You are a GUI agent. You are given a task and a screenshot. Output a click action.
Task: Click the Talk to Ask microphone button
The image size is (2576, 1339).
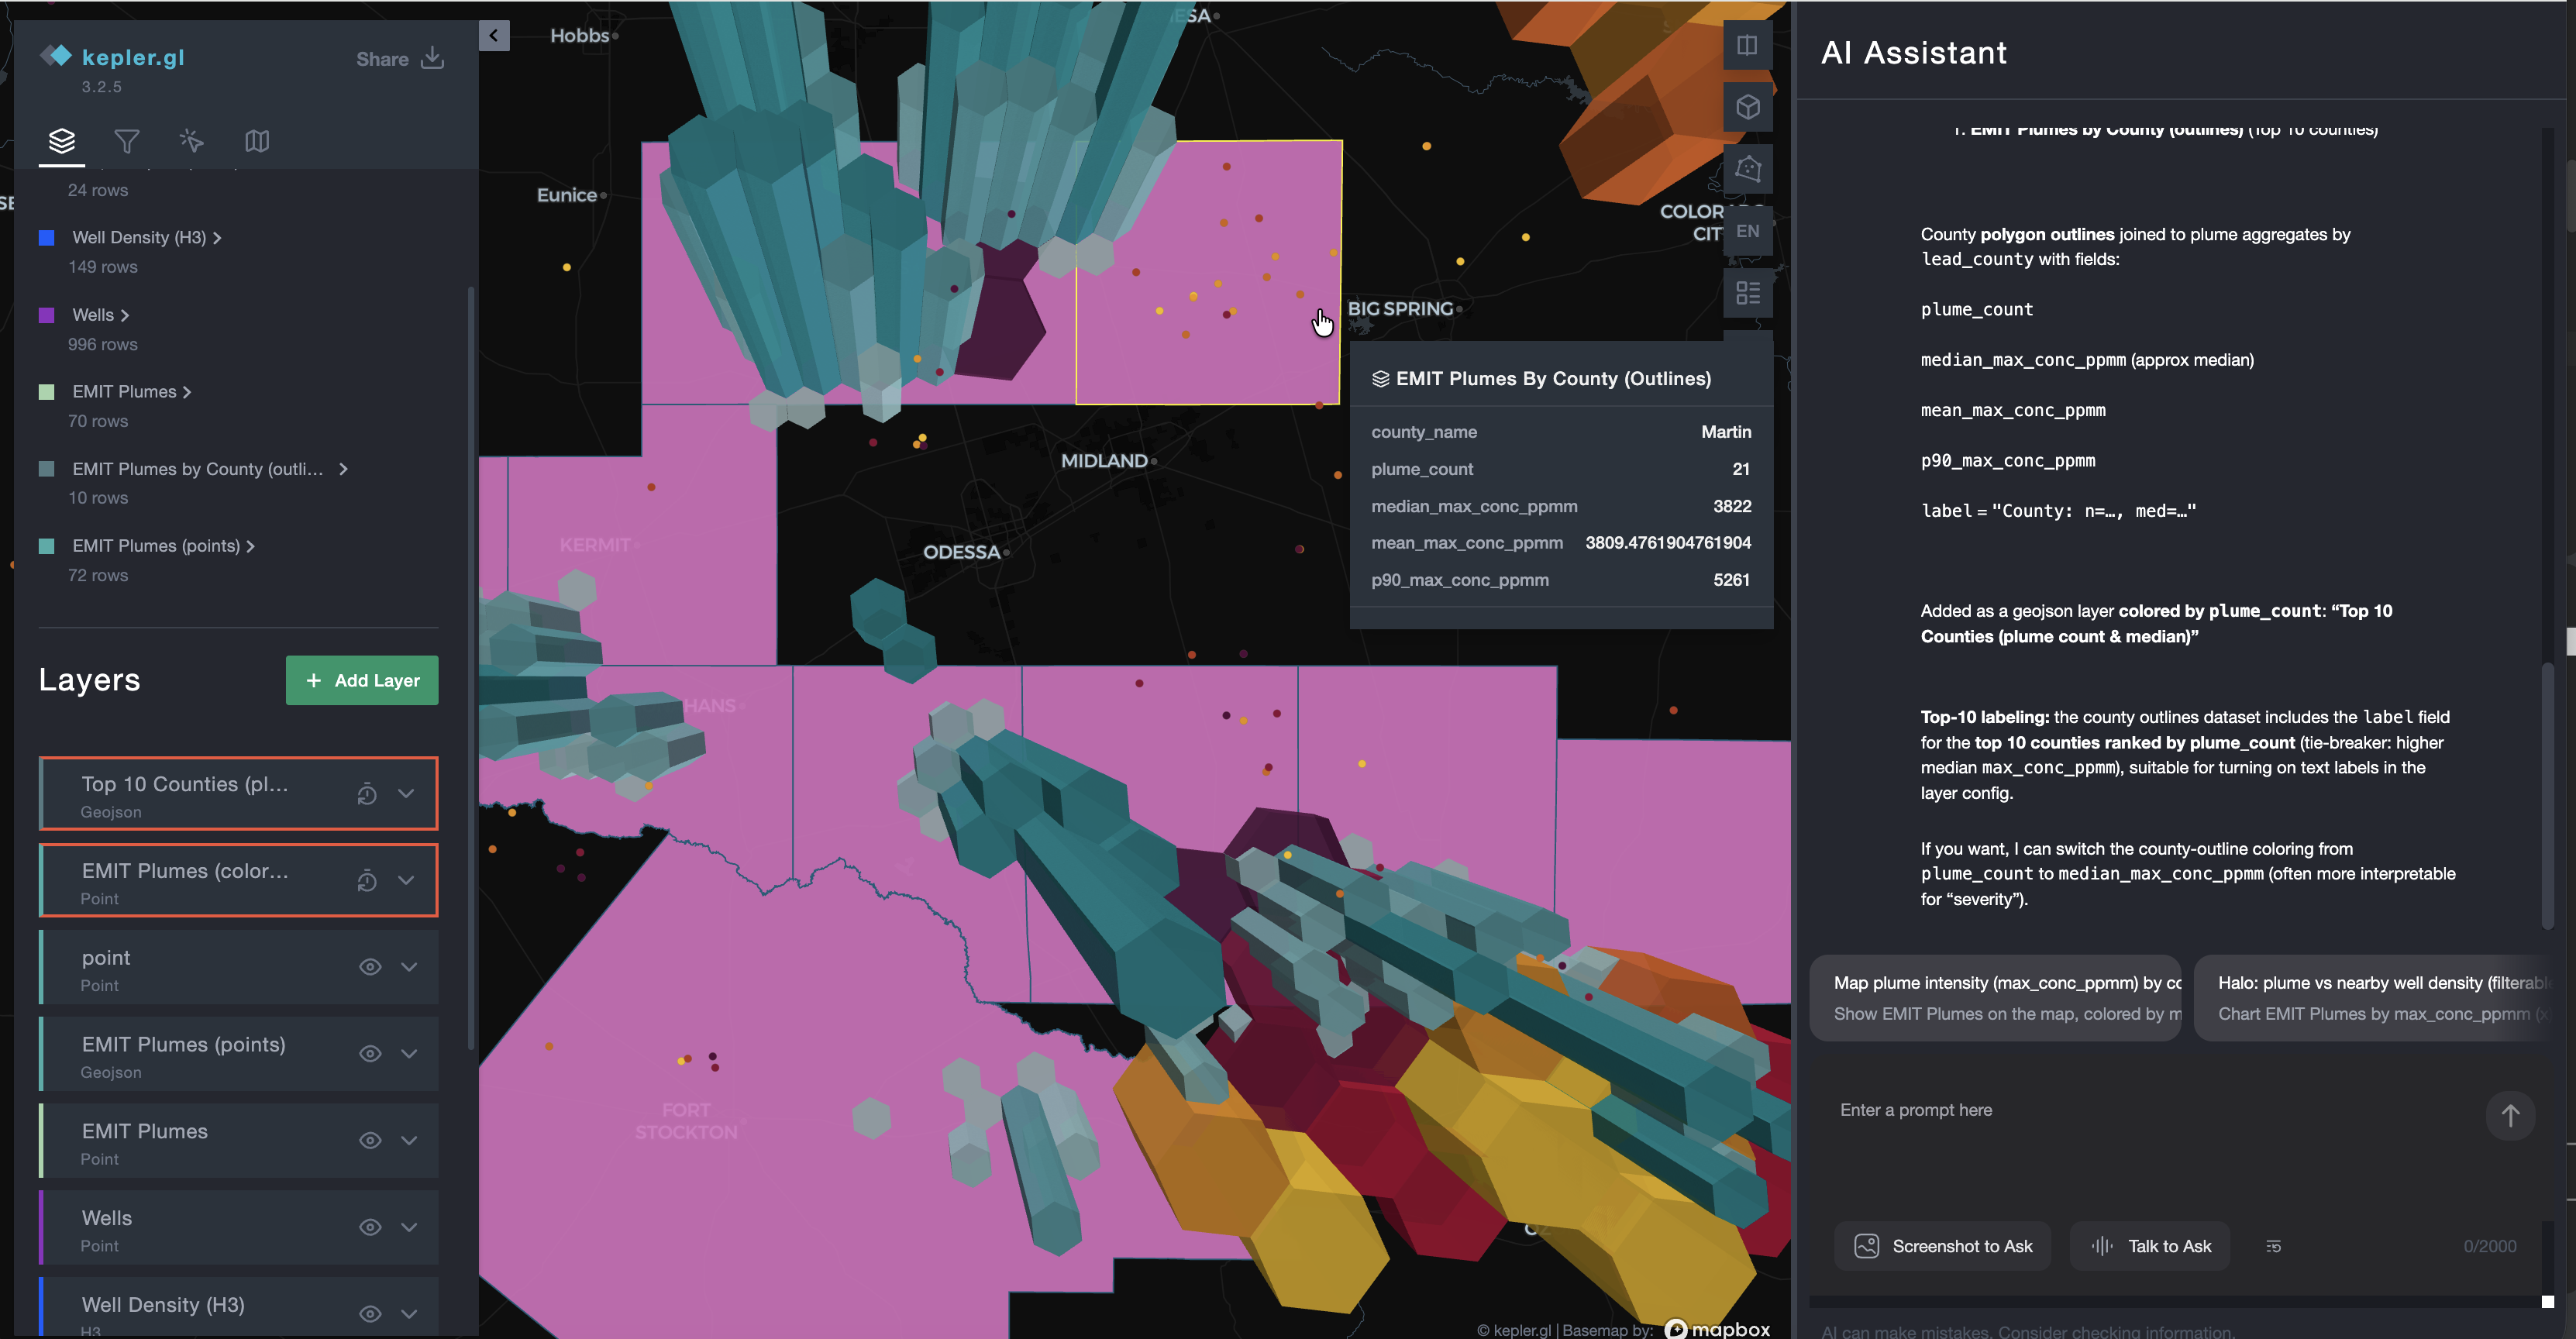pyautogui.click(x=2150, y=1246)
